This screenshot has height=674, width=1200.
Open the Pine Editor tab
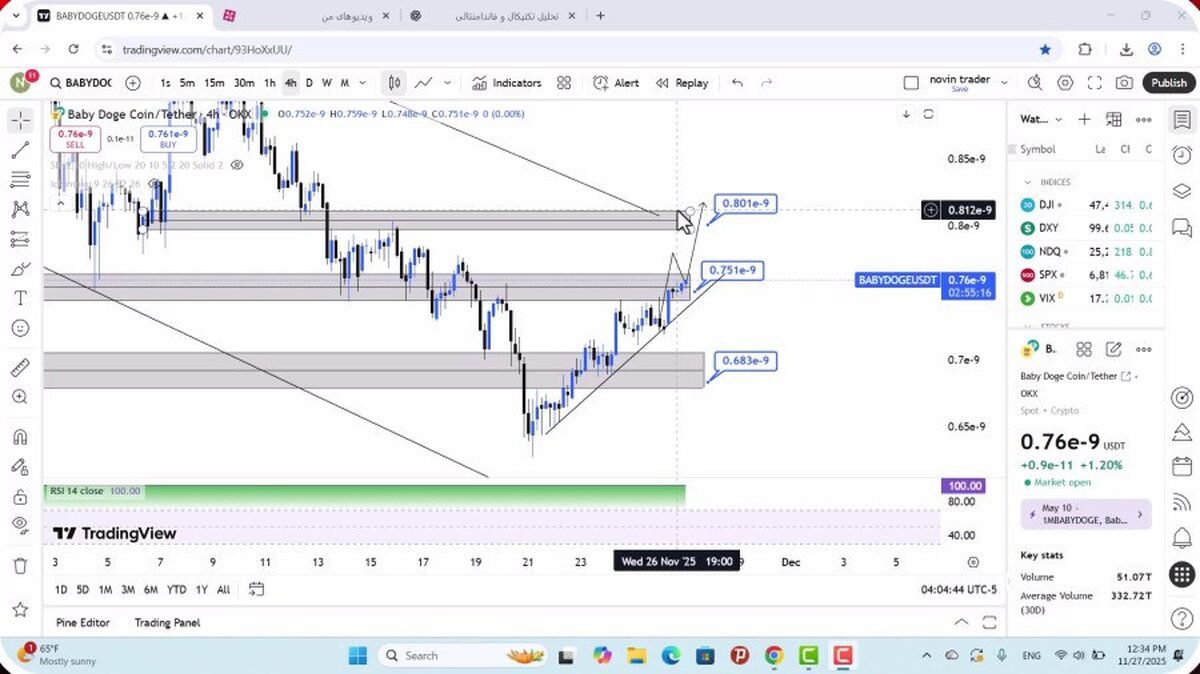(x=83, y=622)
